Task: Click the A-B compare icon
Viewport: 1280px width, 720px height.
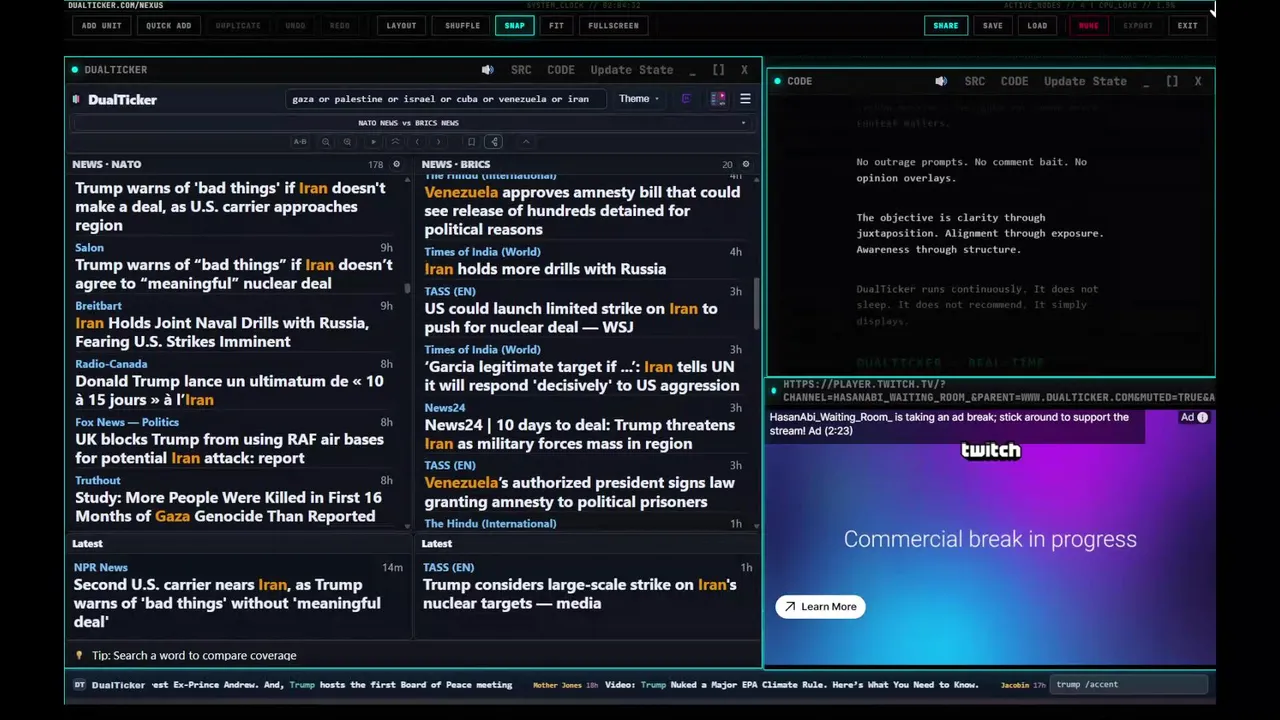Action: (x=300, y=142)
